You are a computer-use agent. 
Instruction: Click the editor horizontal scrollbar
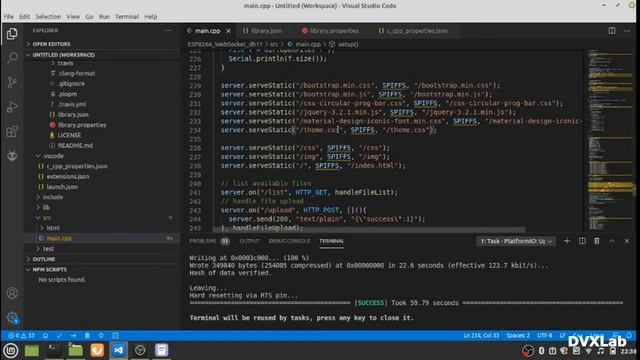369,230
